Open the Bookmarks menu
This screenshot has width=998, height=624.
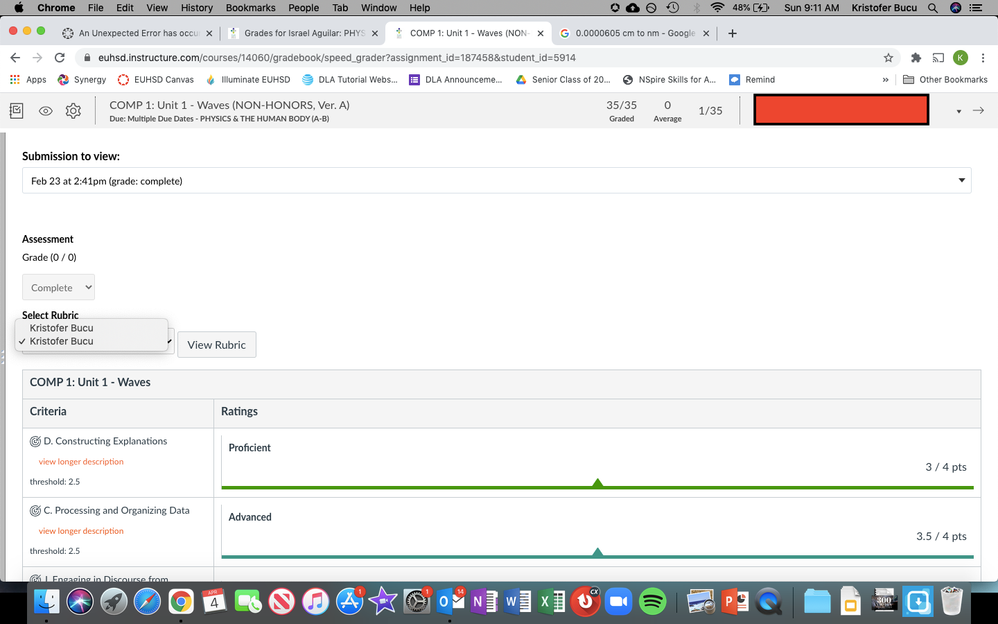click(250, 7)
